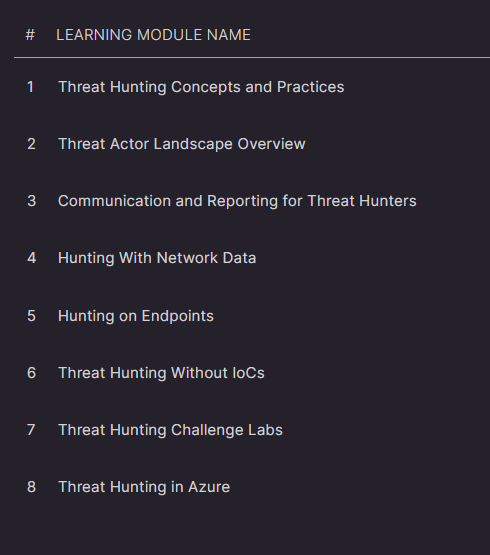Image resolution: width=490 pixels, height=555 pixels.
Task: Click row number 5
Action: point(32,316)
